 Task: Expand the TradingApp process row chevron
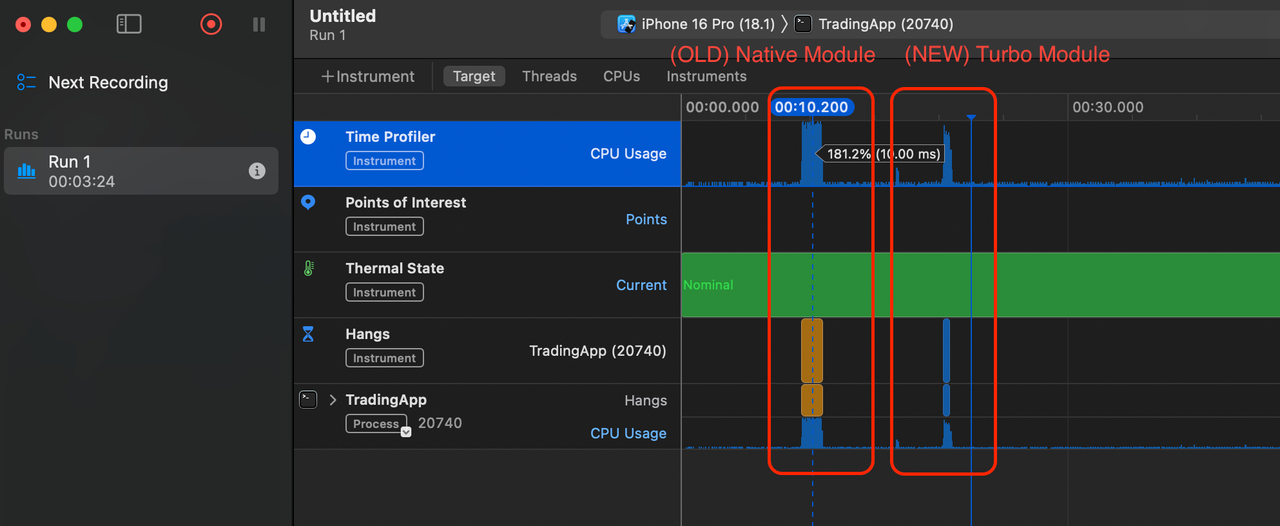pos(333,400)
